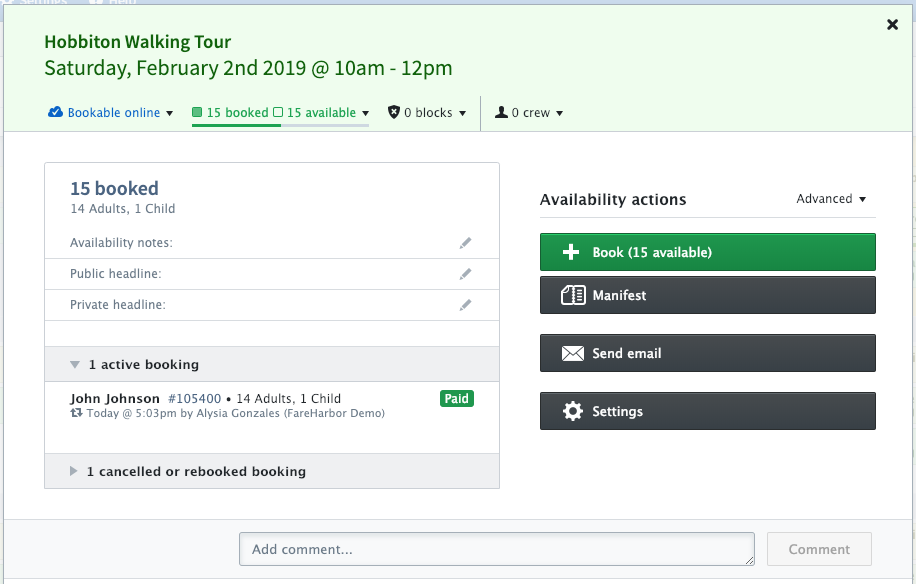Click inside the Add comment field
Screen dimensions: 916x584
(496, 549)
